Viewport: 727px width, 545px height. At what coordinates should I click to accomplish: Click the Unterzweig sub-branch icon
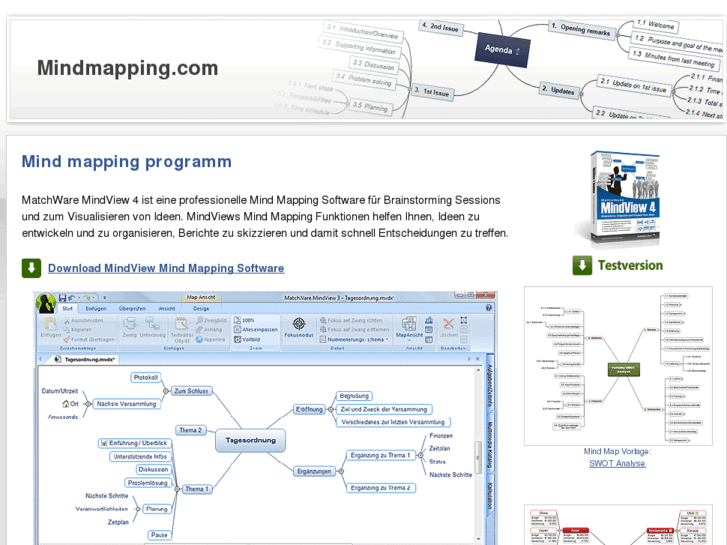pyautogui.click(x=152, y=324)
